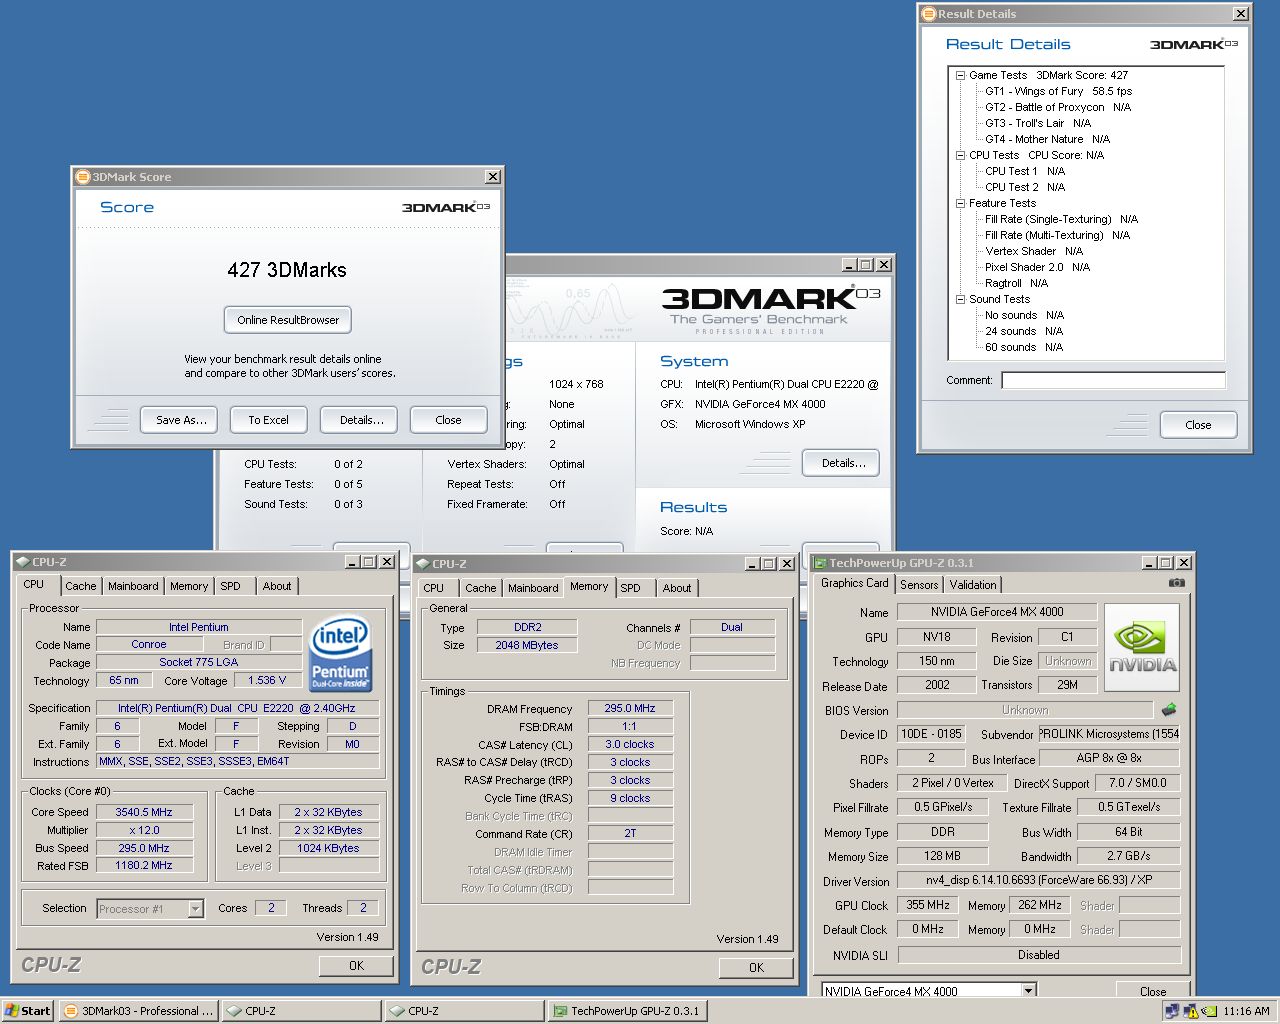Select the Fill Rate (Single-Texturing) row
The height and width of the screenshot is (1024, 1280).
click(x=1061, y=219)
